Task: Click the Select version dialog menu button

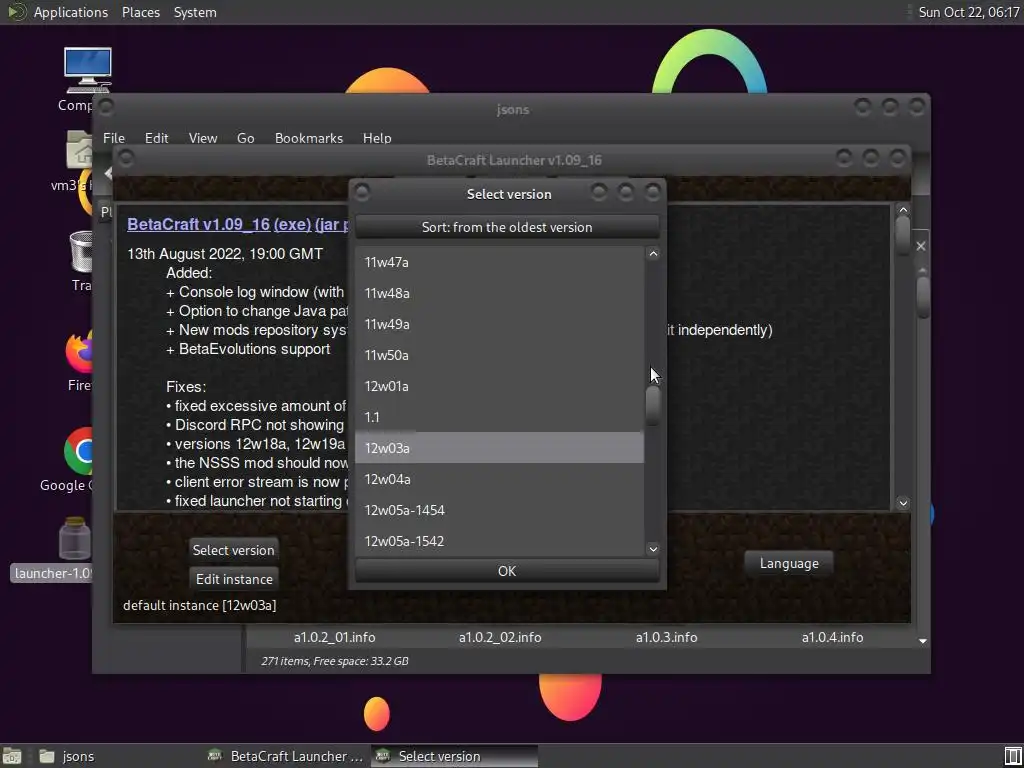Action: pyautogui.click(x=361, y=192)
